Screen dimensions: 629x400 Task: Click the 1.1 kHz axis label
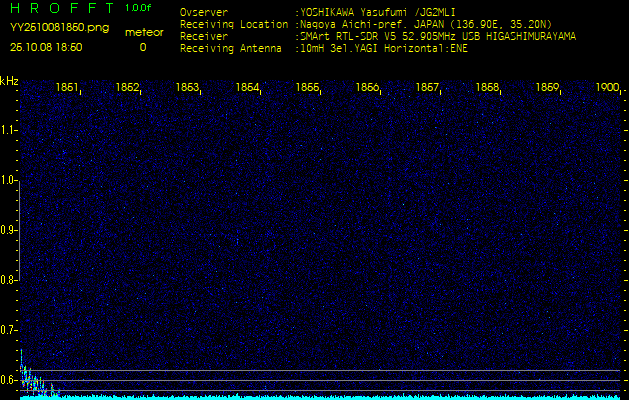[8, 130]
